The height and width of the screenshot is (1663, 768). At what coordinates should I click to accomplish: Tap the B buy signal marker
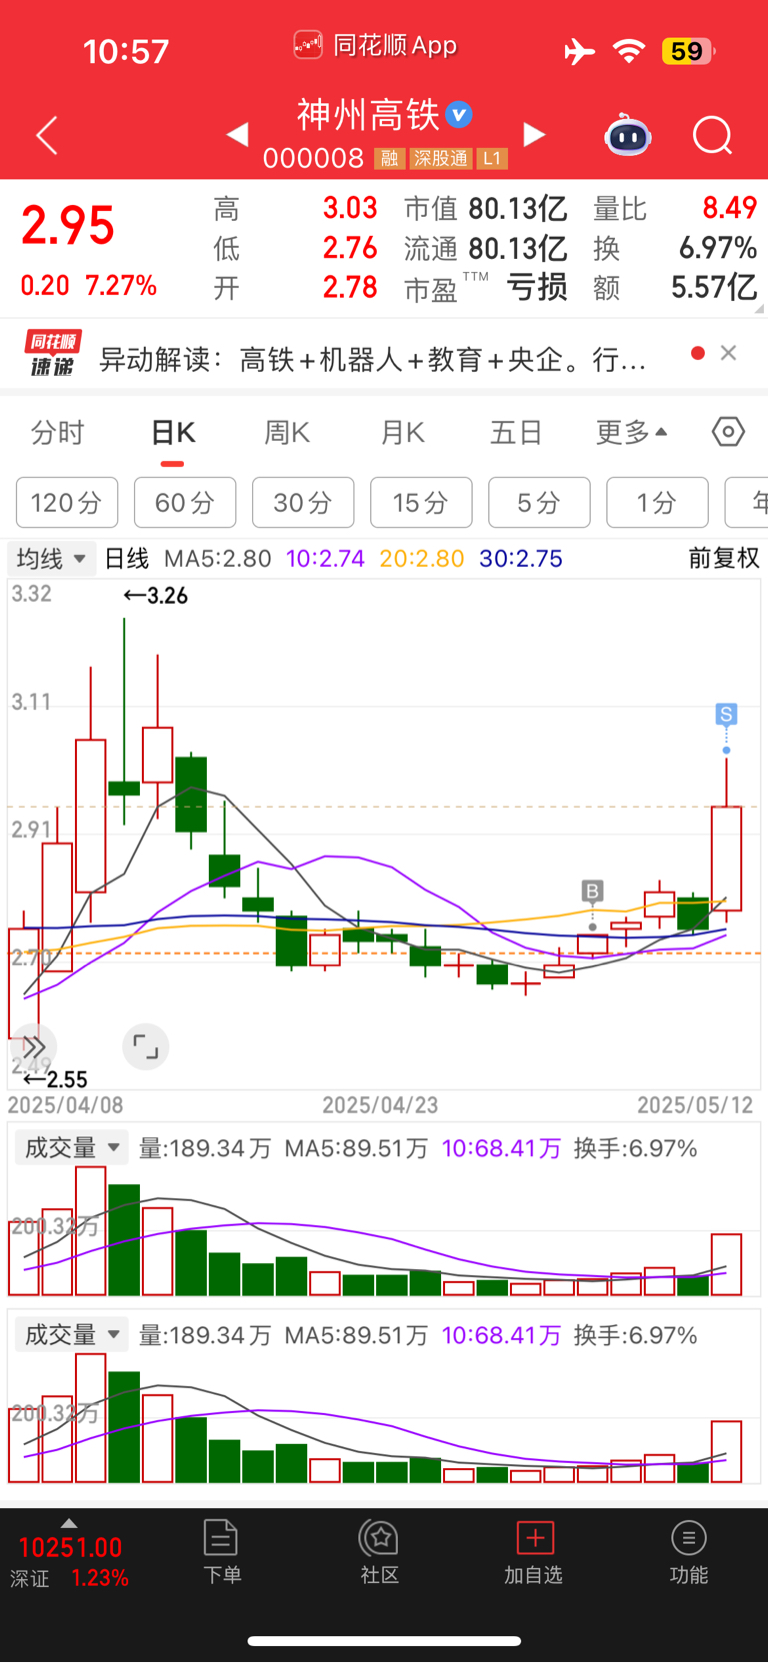click(592, 891)
